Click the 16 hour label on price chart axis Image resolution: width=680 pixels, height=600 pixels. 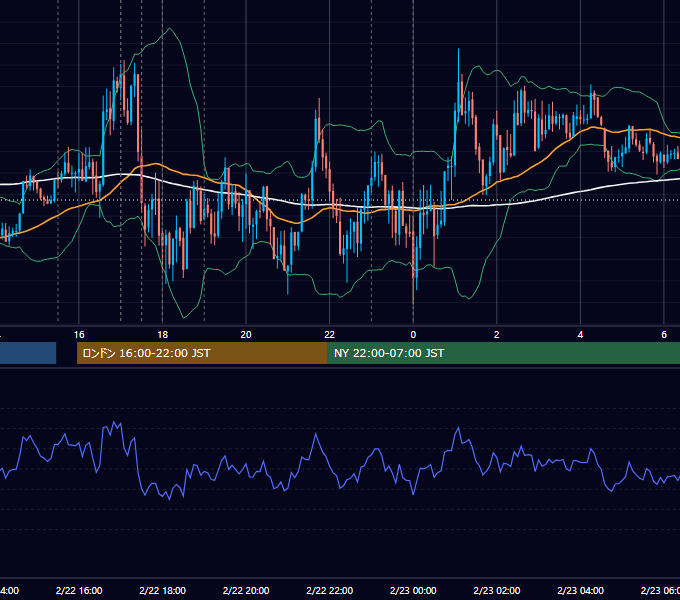[79, 335]
